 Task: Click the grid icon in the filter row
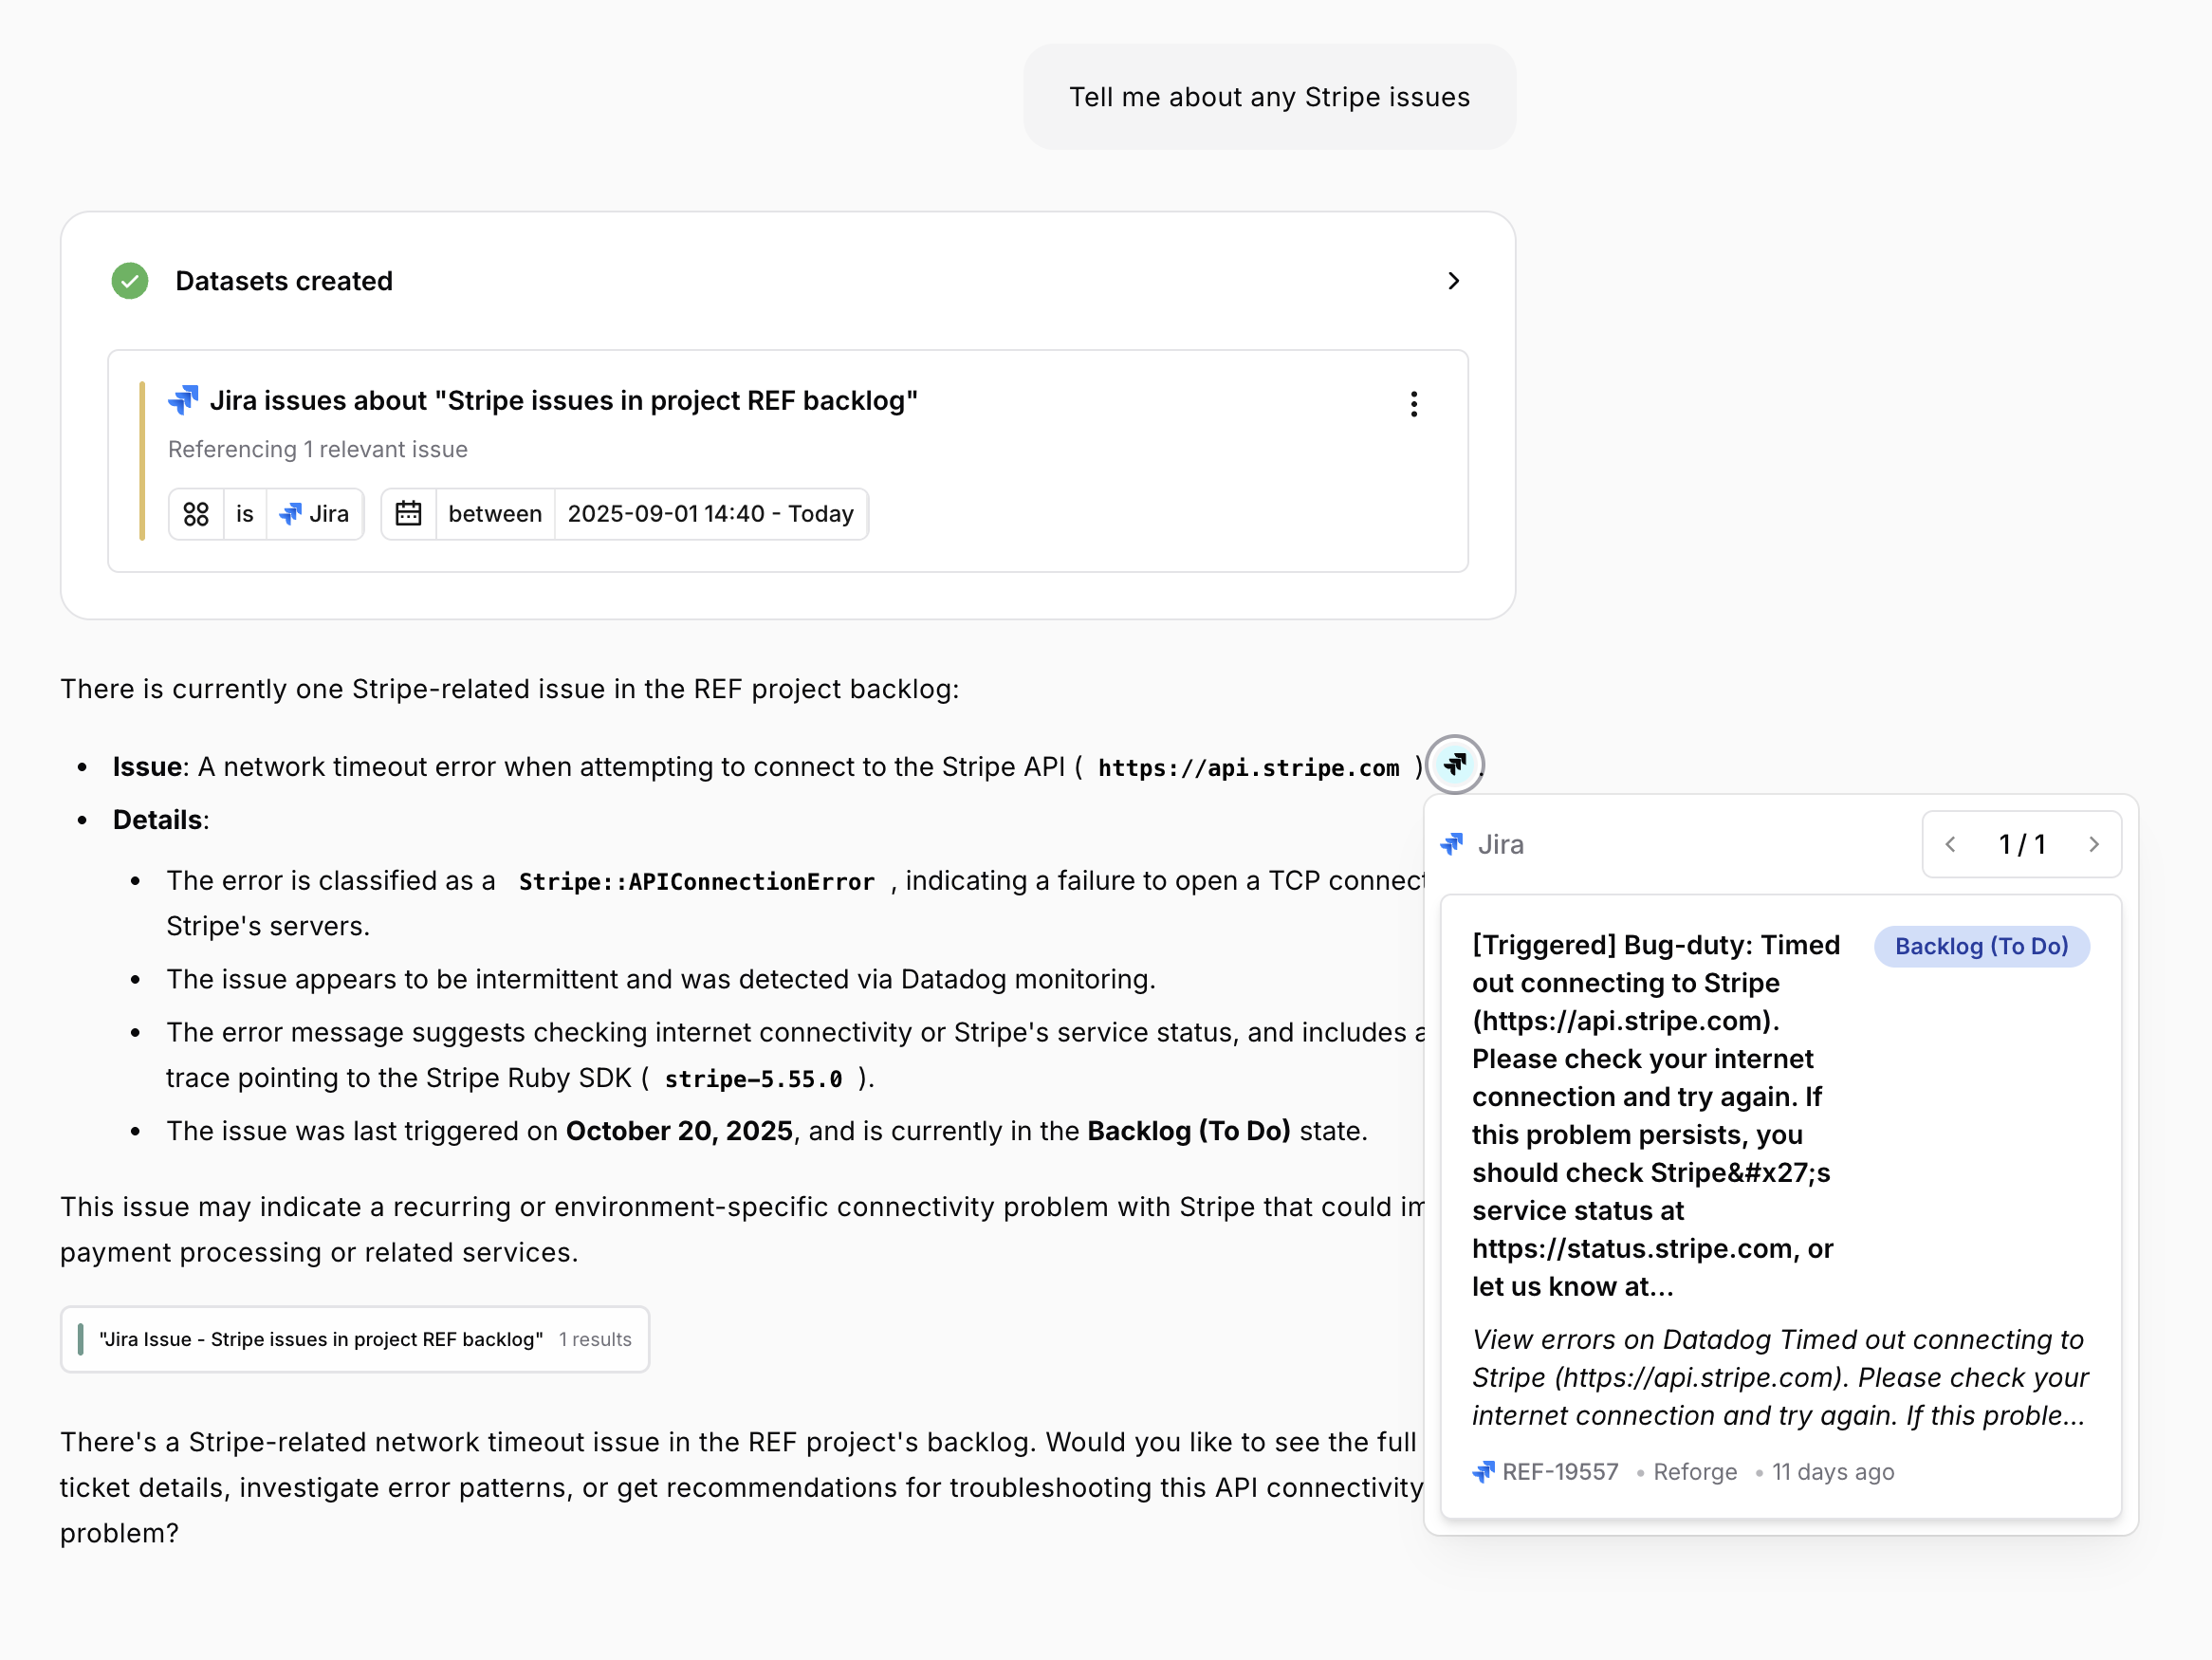tap(196, 513)
